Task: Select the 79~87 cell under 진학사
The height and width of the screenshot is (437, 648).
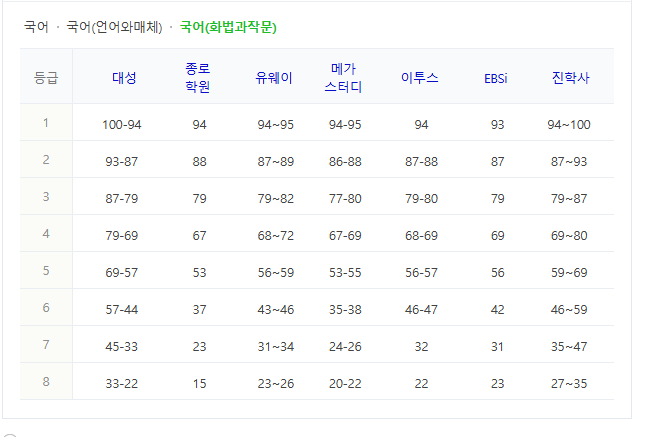Action: (569, 198)
